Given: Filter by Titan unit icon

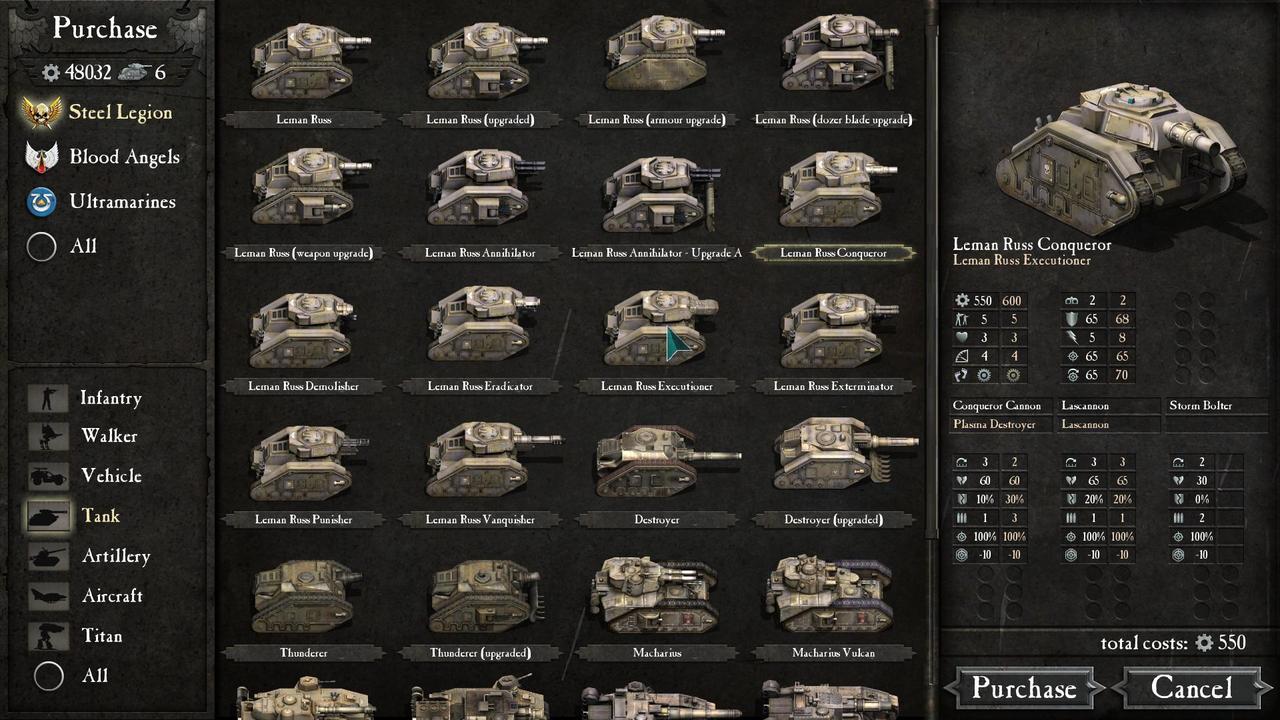Looking at the screenshot, I should point(47,636).
